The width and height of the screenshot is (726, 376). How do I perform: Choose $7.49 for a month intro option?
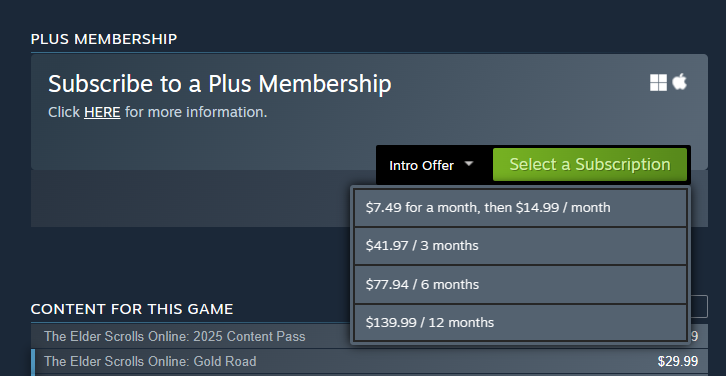(x=520, y=207)
